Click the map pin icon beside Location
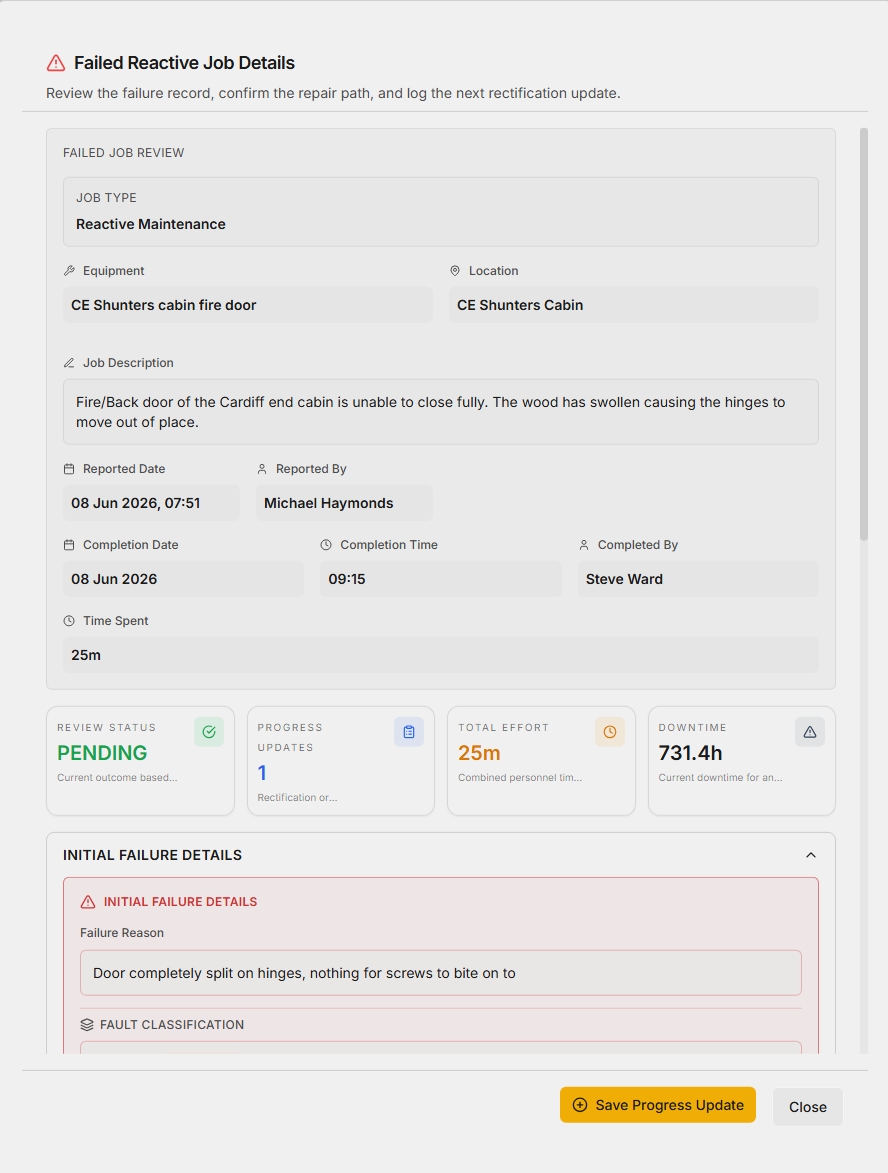Screen dimensions: 888x1173 pyautogui.click(x=455, y=271)
